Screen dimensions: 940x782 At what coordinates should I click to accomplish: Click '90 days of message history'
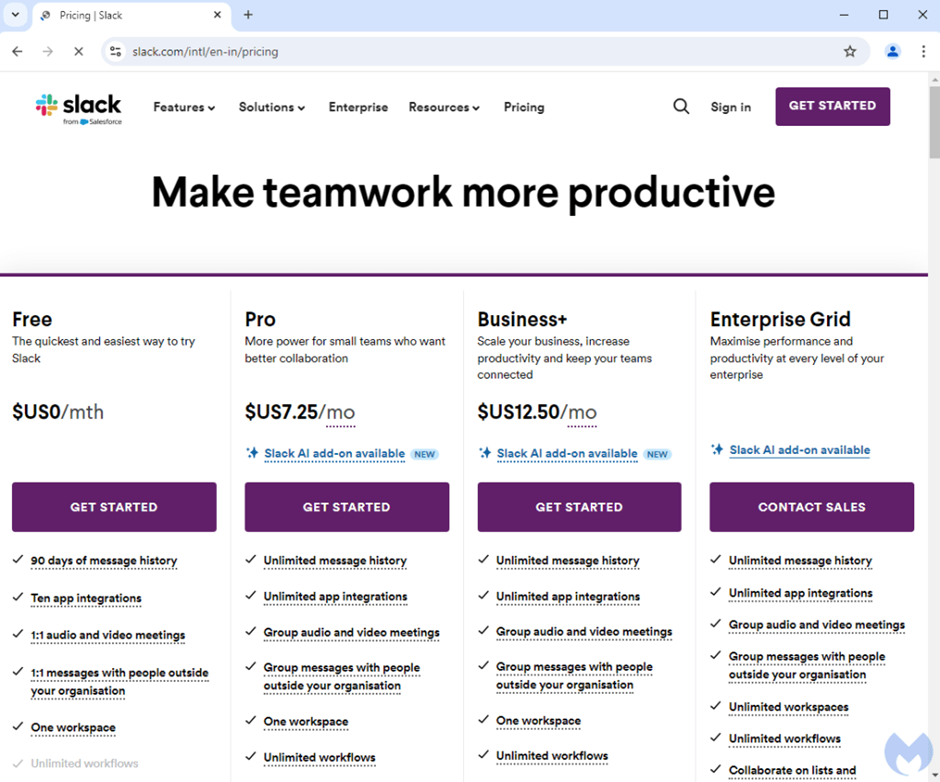(x=104, y=561)
